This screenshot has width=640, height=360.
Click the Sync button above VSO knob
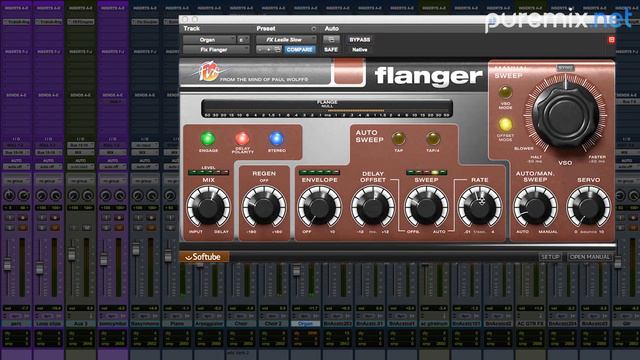[565, 68]
